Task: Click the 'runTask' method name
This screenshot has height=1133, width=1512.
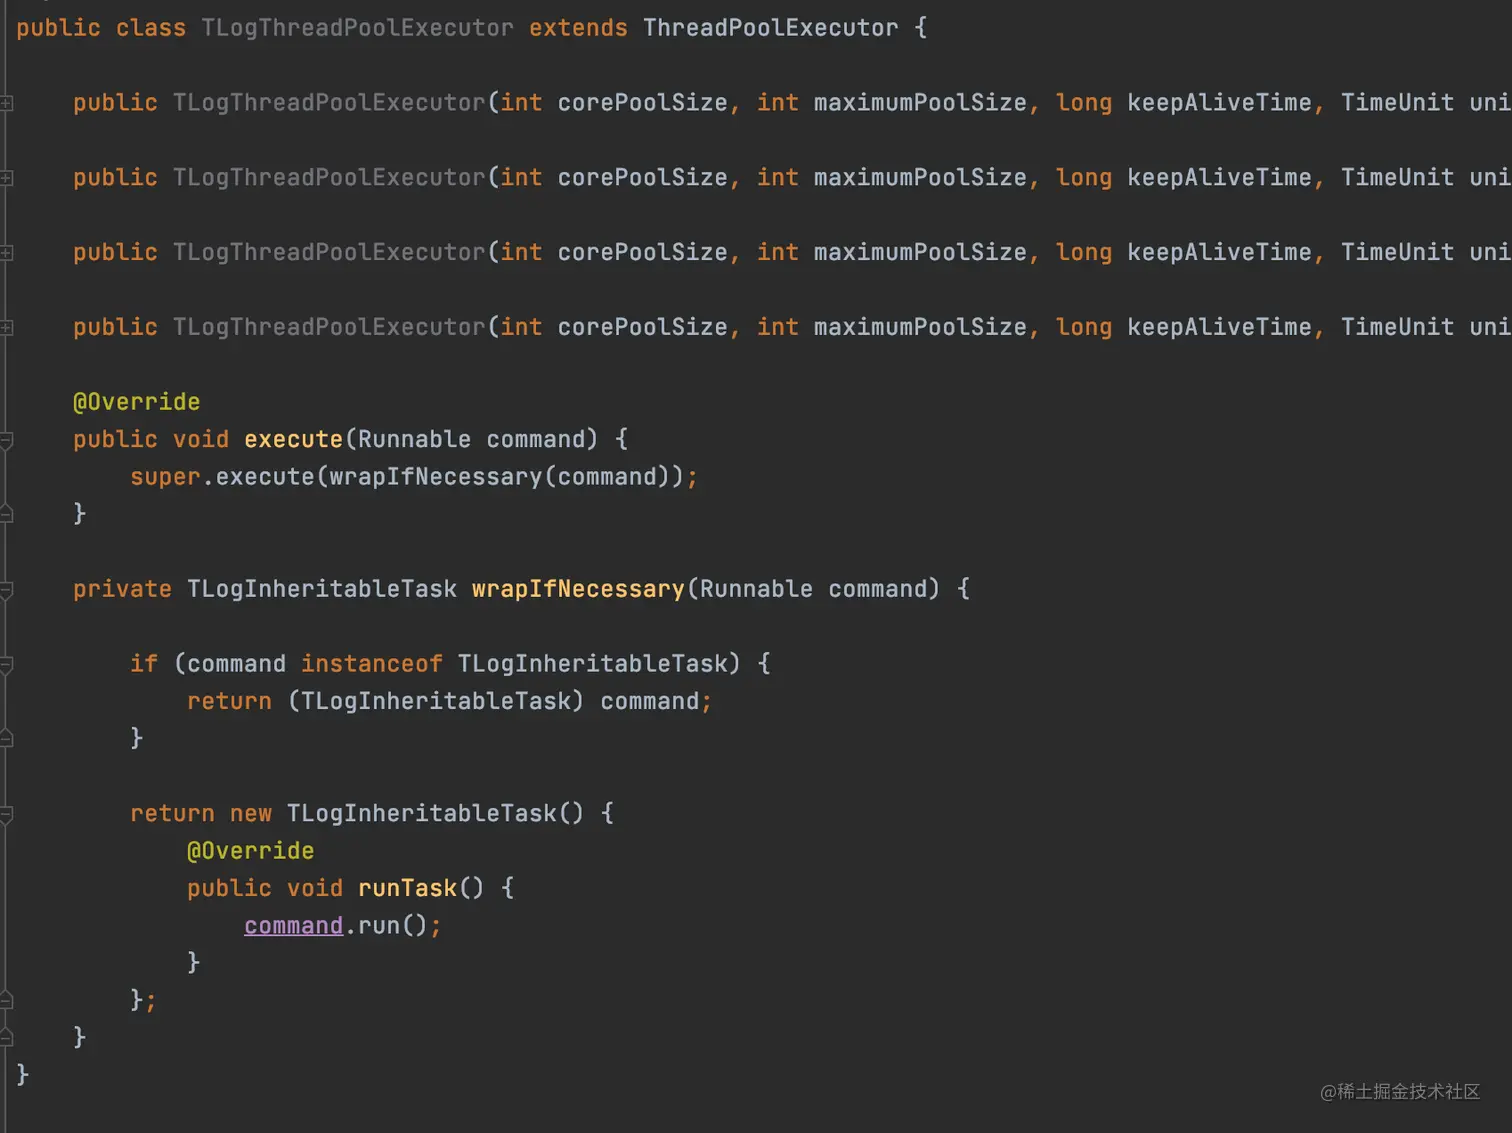Action: tap(407, 888)
